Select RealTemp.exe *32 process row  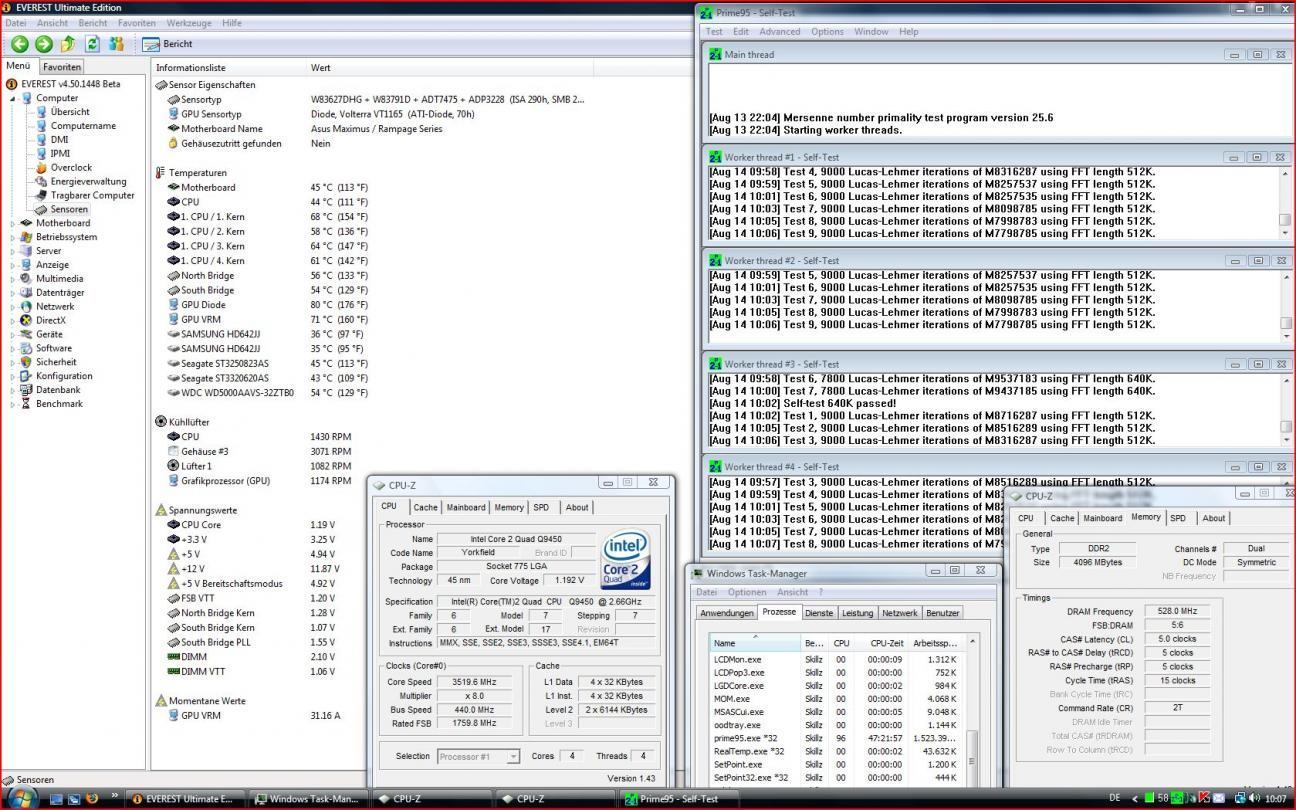pyautogui.click(x=835, y=751)
